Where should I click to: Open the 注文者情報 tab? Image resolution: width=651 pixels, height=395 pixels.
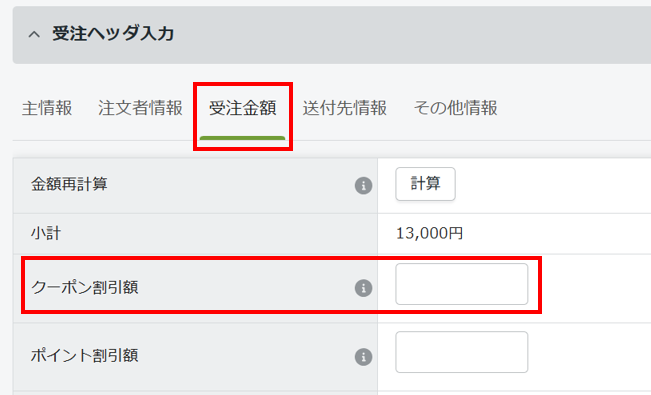click(x=140, y=108)
